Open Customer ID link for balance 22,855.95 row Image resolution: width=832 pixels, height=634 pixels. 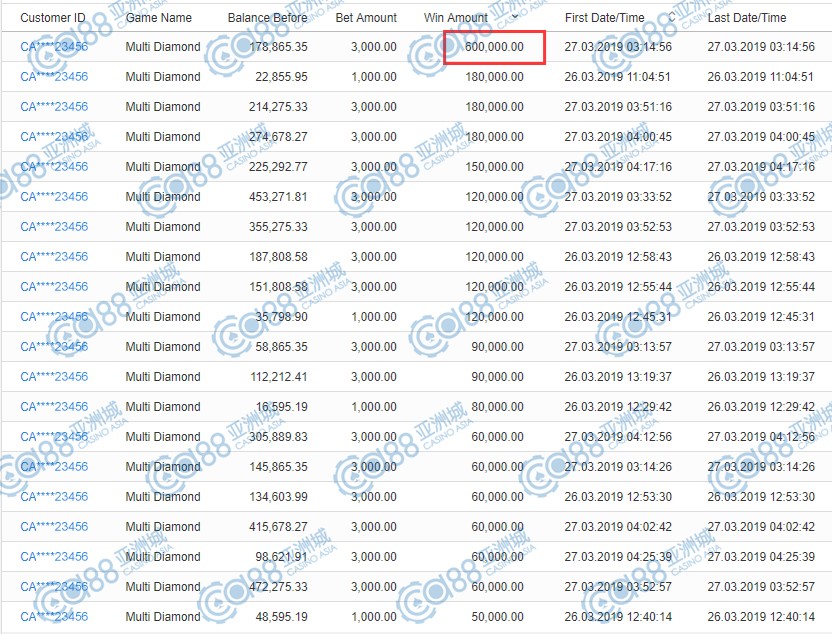click(x=54, y=77)
